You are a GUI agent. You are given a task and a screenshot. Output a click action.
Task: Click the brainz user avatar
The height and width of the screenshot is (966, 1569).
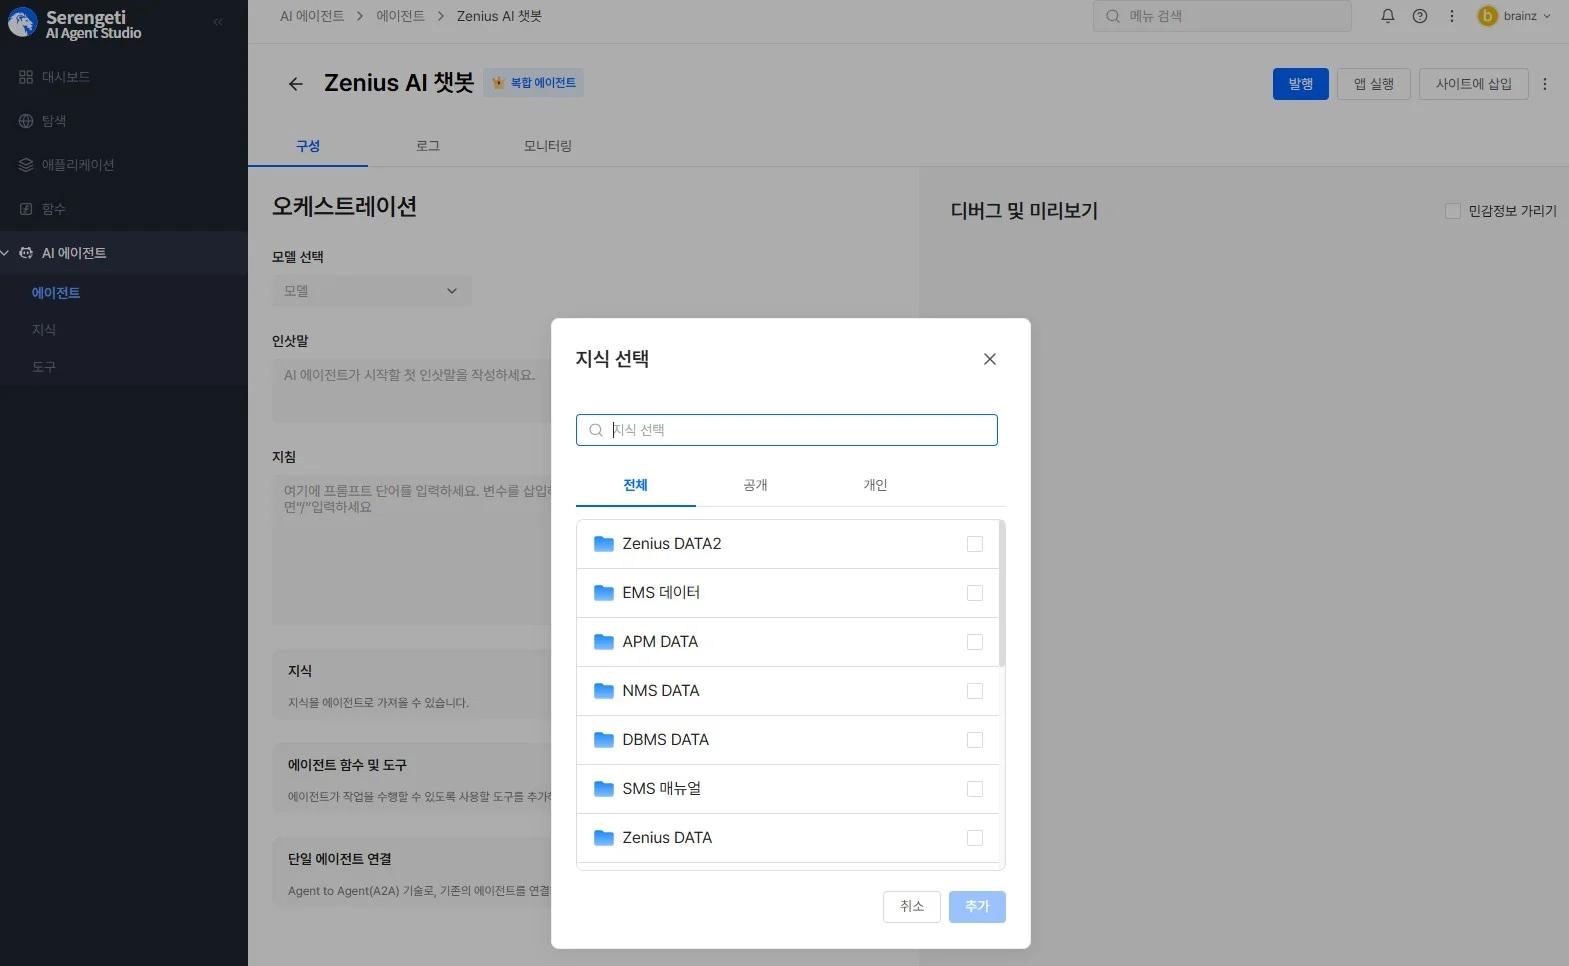[x=1487, y=16]
